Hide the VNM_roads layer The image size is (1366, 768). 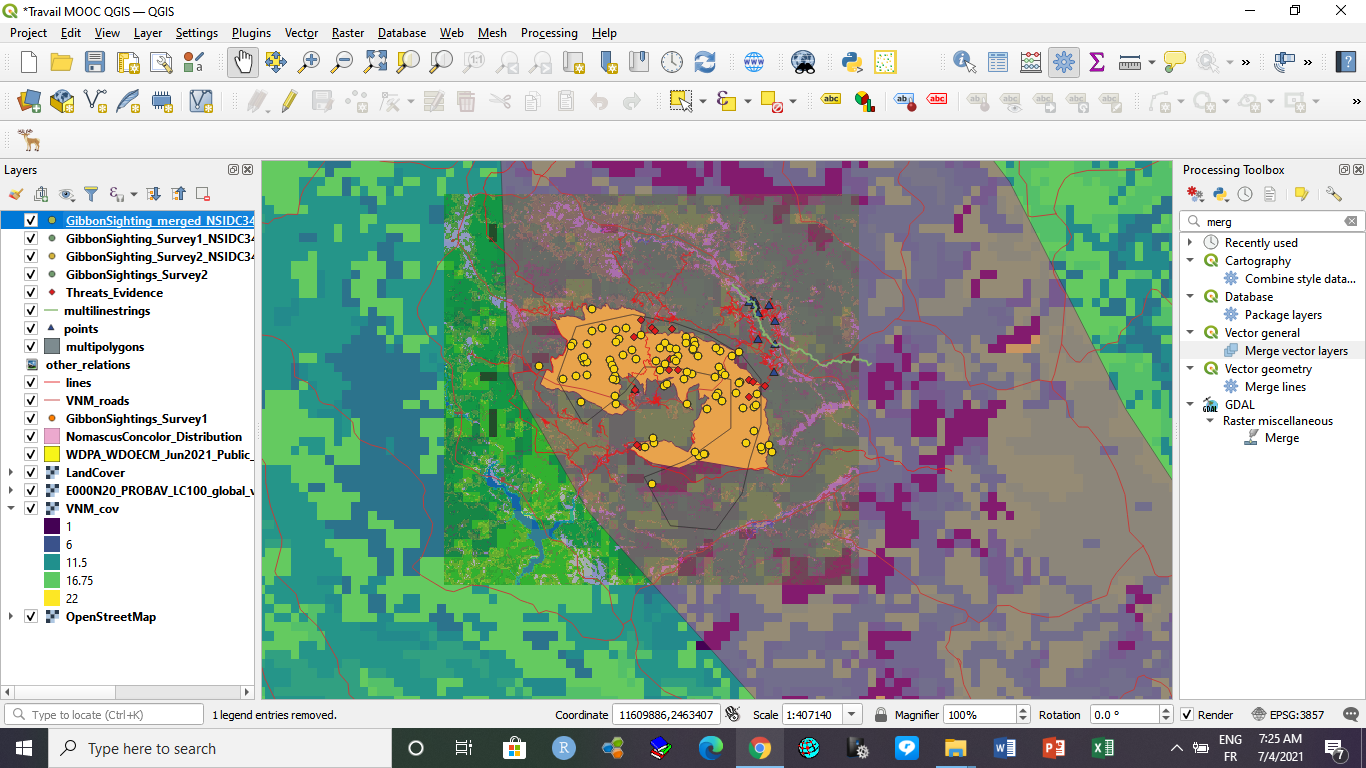click(x=31, y=401)
